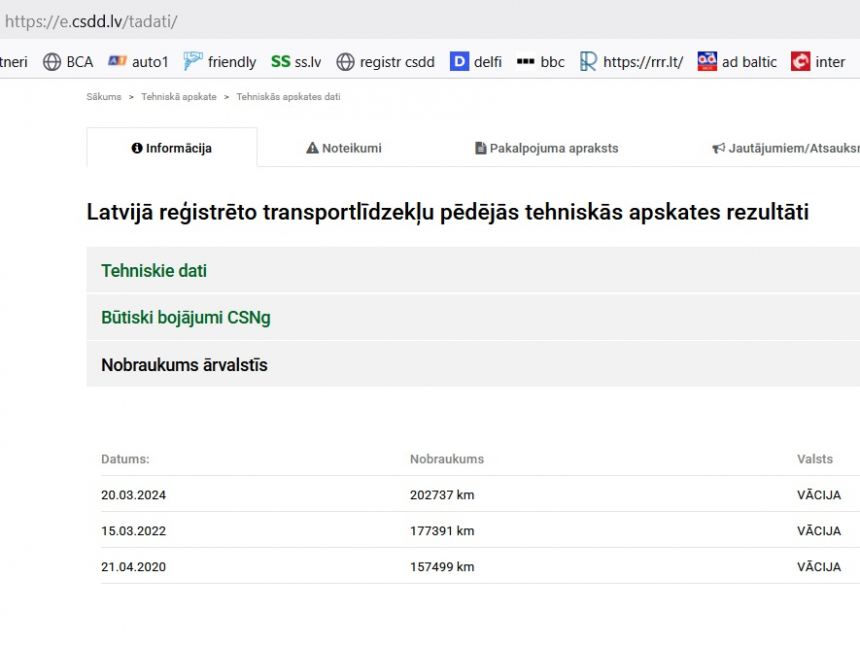Expand the Būtiski bojājumi CSNg section

(x=473, y=318)
